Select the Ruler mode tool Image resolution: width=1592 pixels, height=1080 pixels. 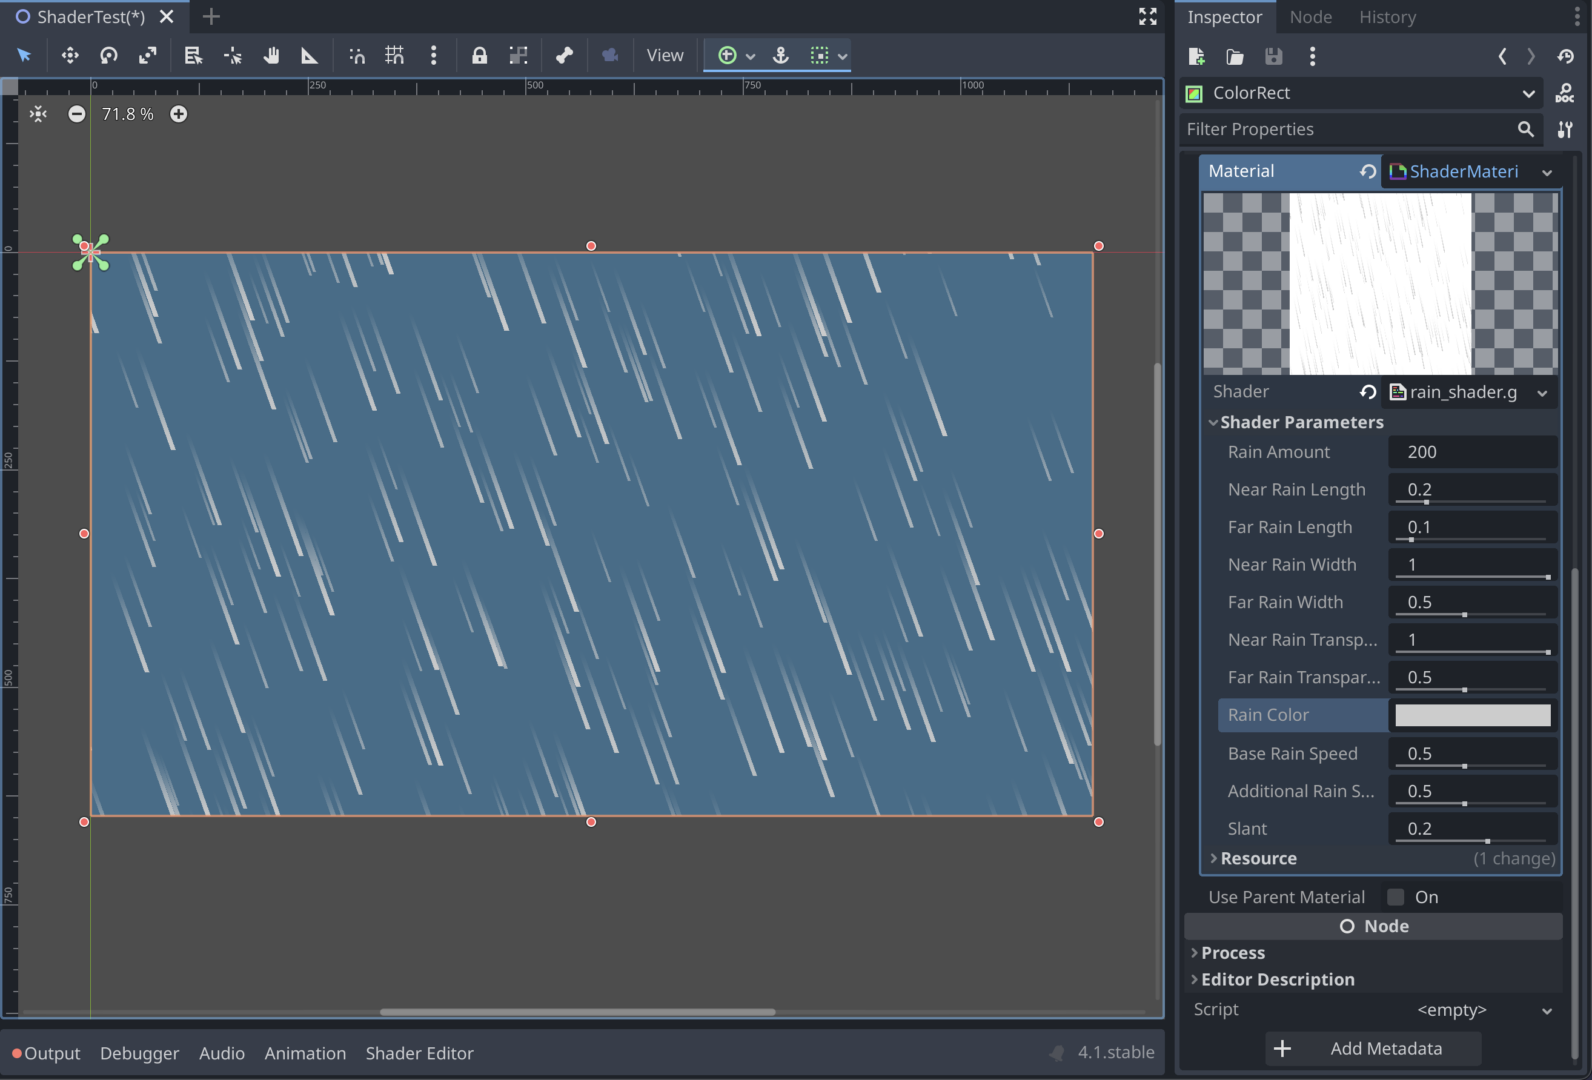pos(310,56)
